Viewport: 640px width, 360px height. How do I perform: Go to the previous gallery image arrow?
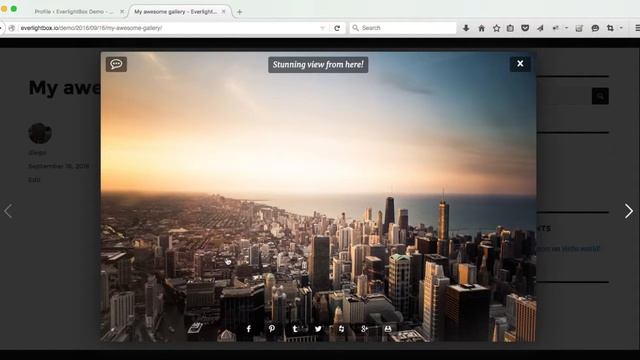point(8,211)
